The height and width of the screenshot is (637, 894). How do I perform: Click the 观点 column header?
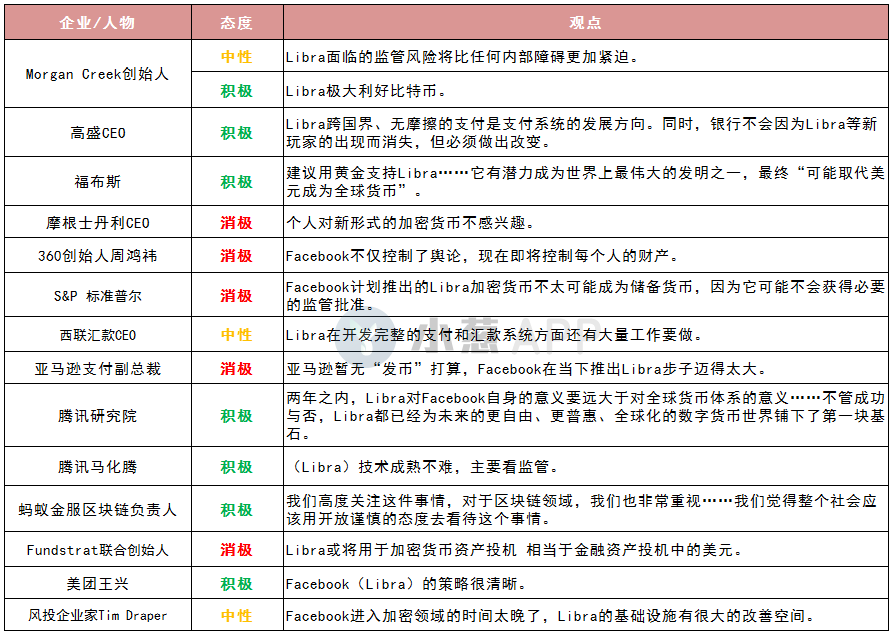pos(586,23)
